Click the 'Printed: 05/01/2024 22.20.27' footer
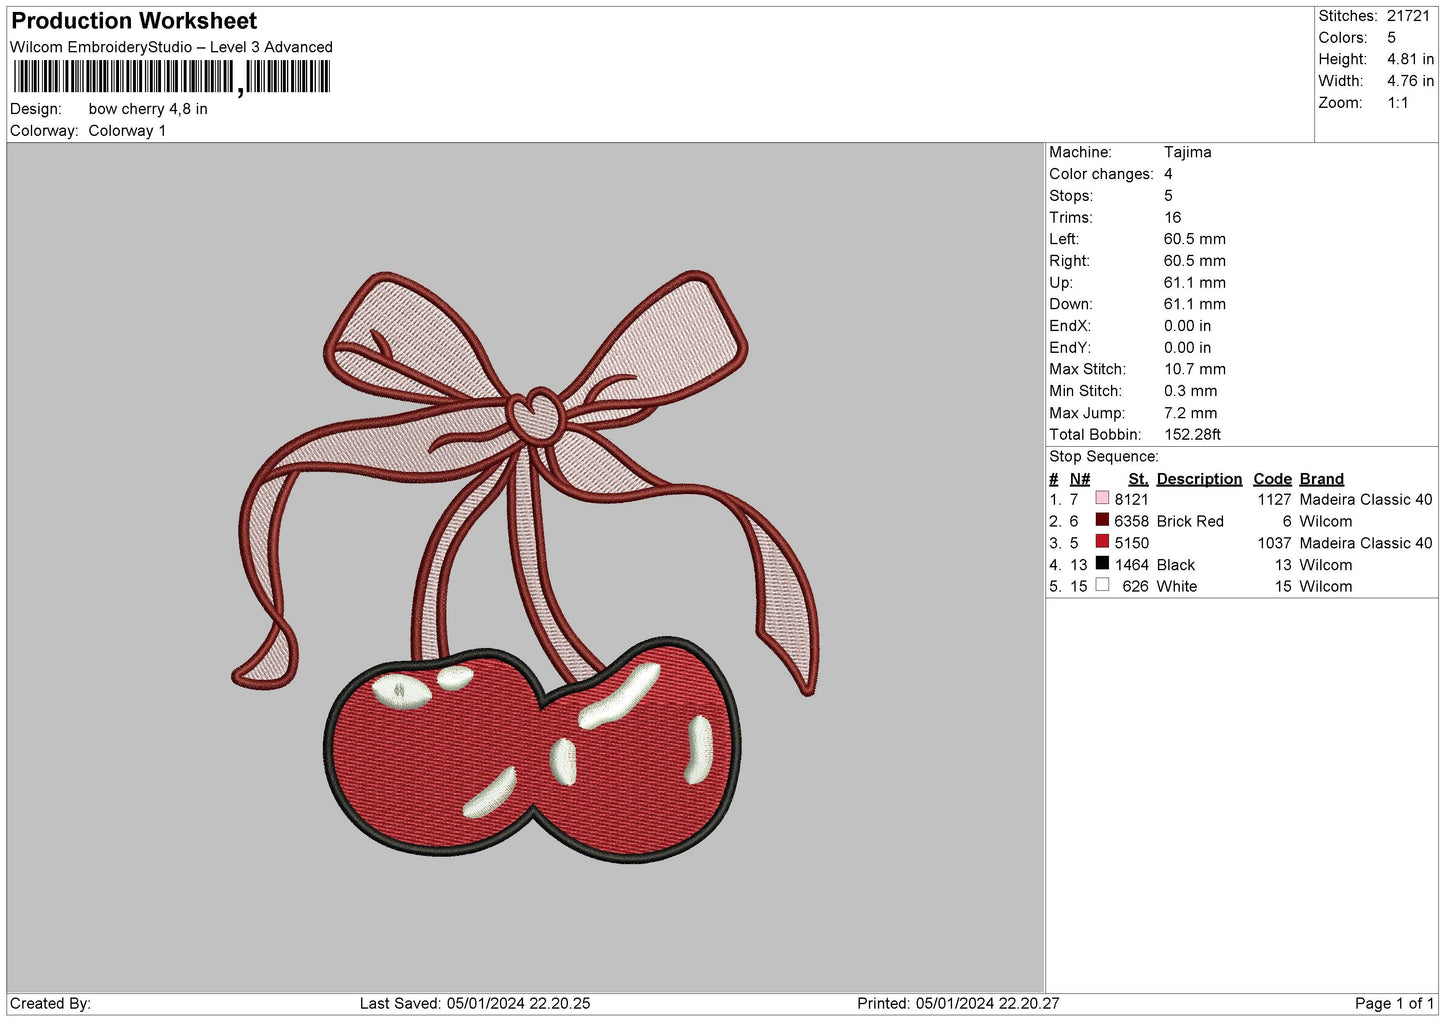1445x1021 pixels. coord(958,1004)
